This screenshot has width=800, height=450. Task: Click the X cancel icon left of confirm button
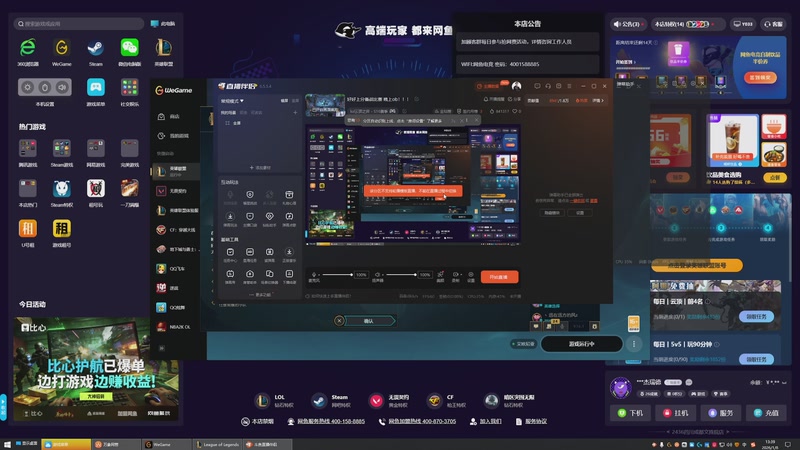click(x=339, y=321)
